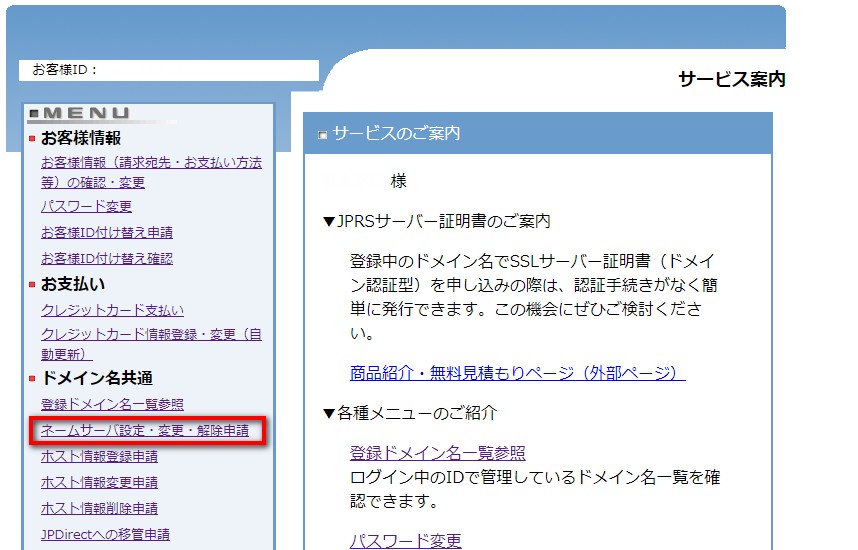Go to クレジットカード支払い page
The width and height of the screenshot is (858, 550).
point(112,310)
